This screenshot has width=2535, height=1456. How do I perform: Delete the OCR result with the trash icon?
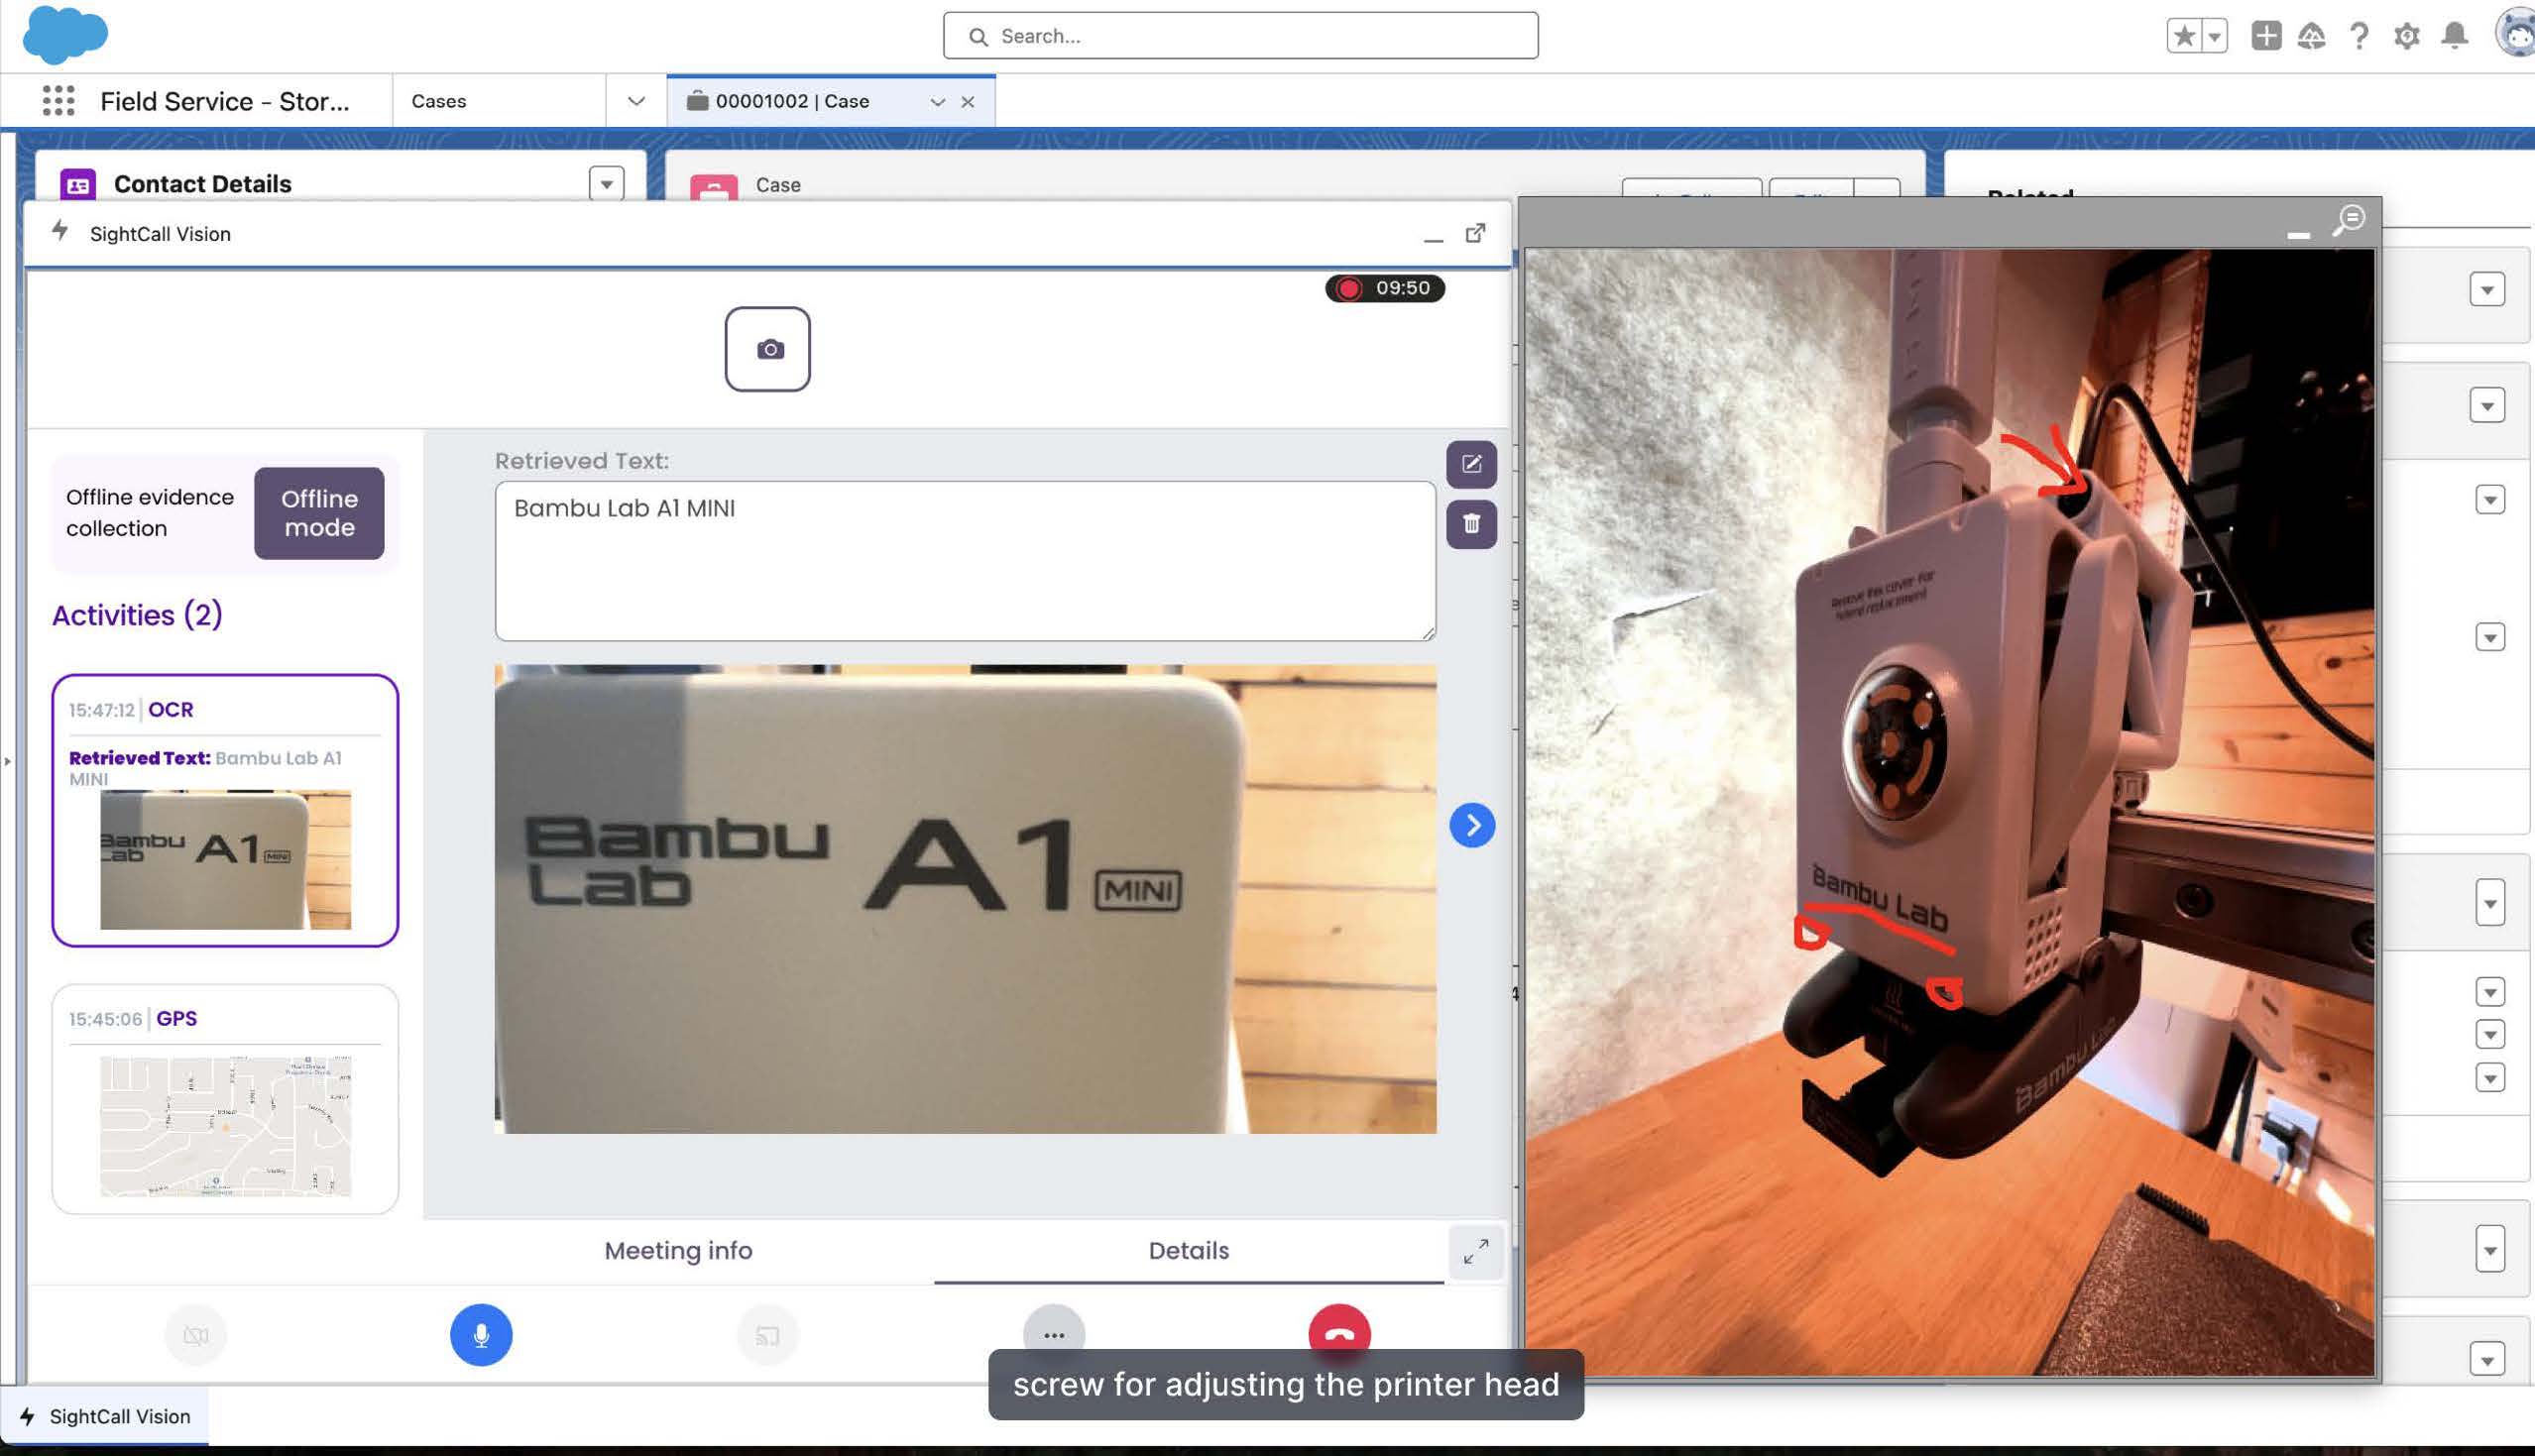[x=1471, y=524]
